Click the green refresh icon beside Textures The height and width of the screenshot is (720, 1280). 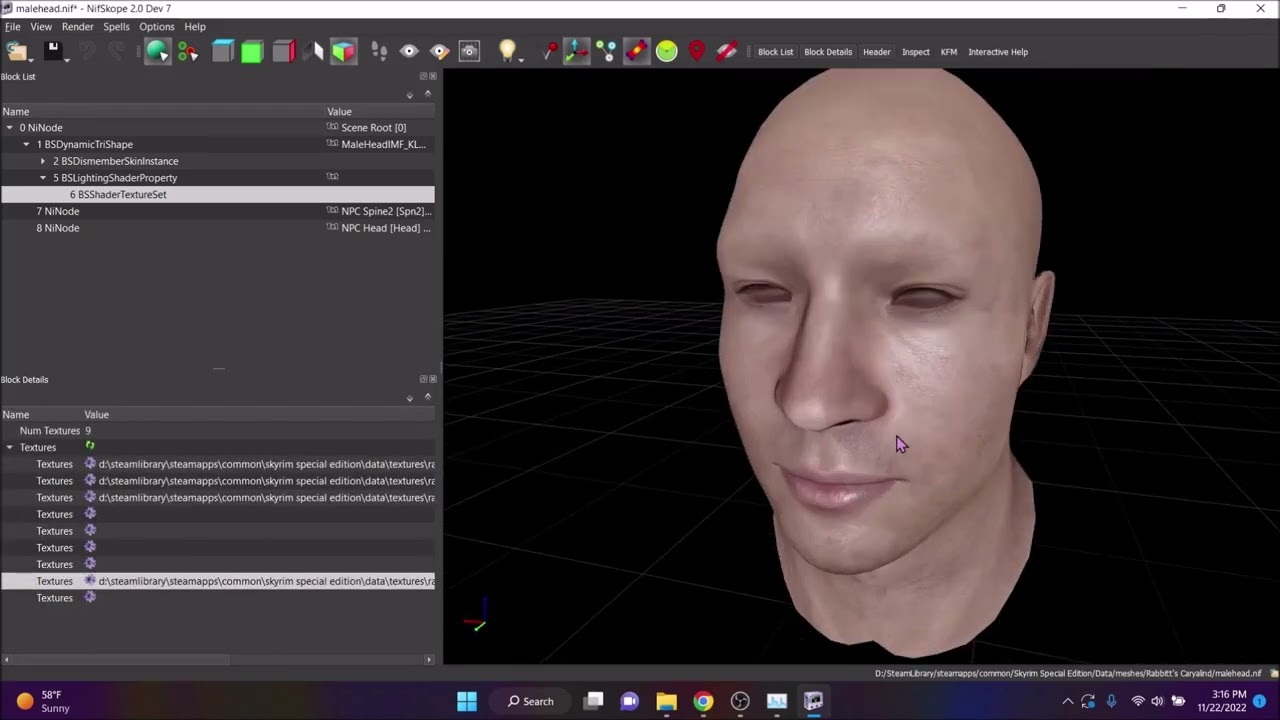click(90, 446)
